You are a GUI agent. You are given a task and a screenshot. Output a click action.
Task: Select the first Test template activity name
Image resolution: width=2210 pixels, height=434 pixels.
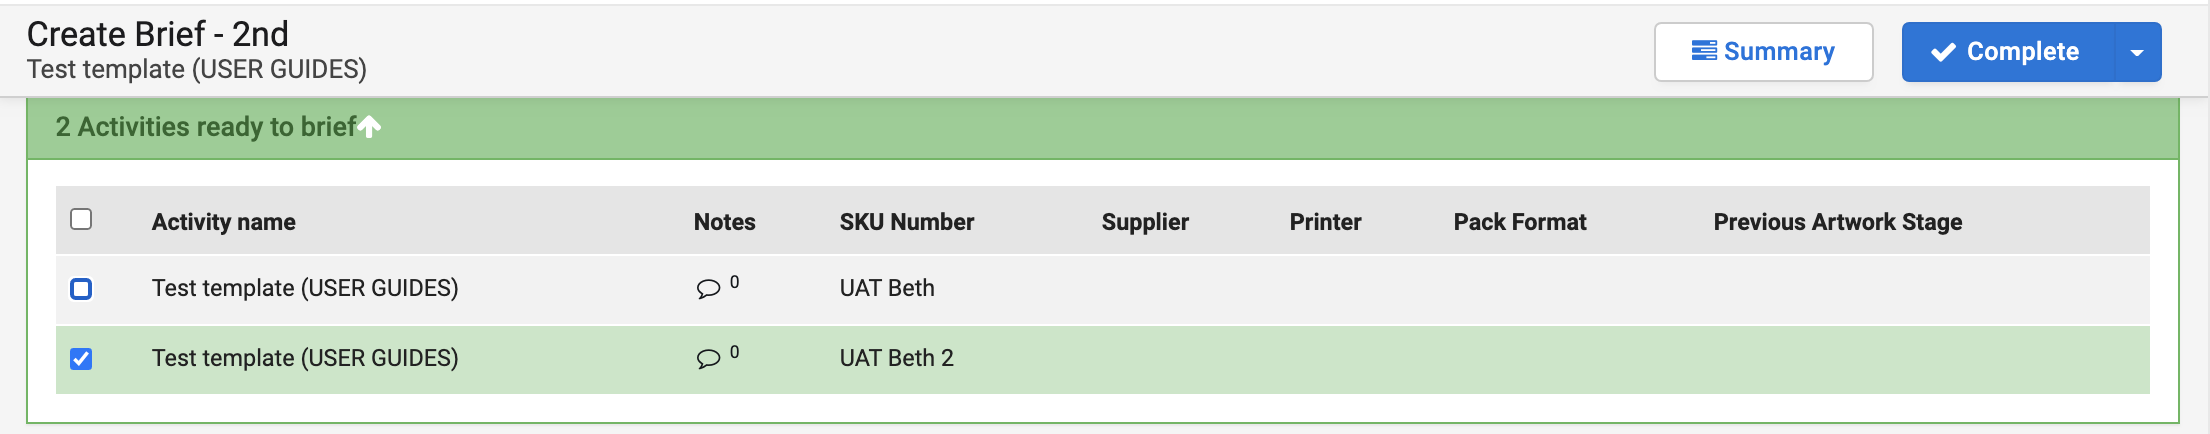coord(305,288)
